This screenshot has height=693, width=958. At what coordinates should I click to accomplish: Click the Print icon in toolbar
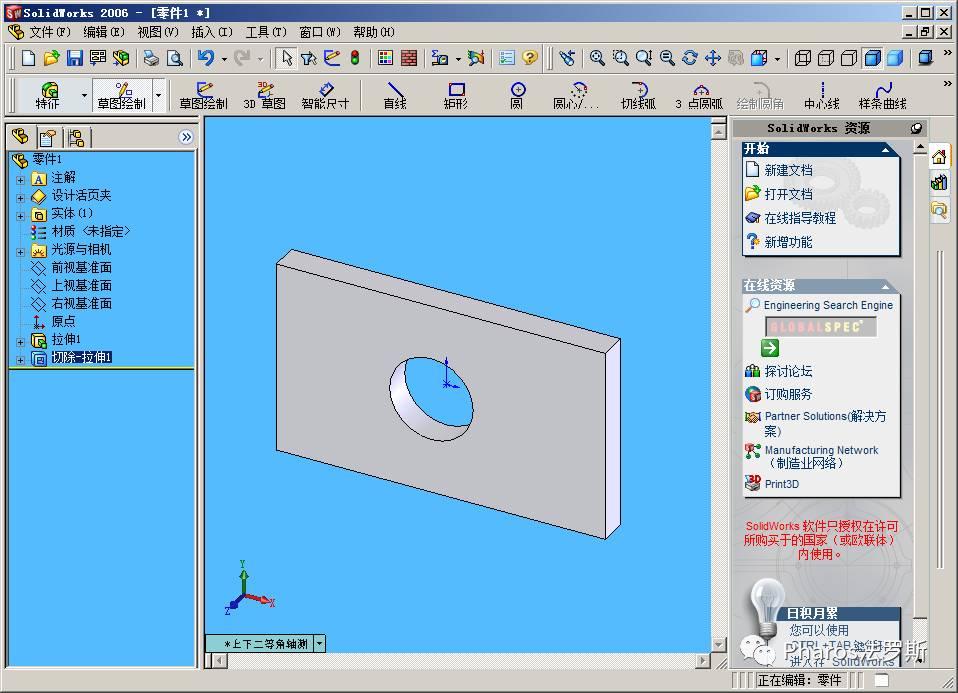[151, 58]
